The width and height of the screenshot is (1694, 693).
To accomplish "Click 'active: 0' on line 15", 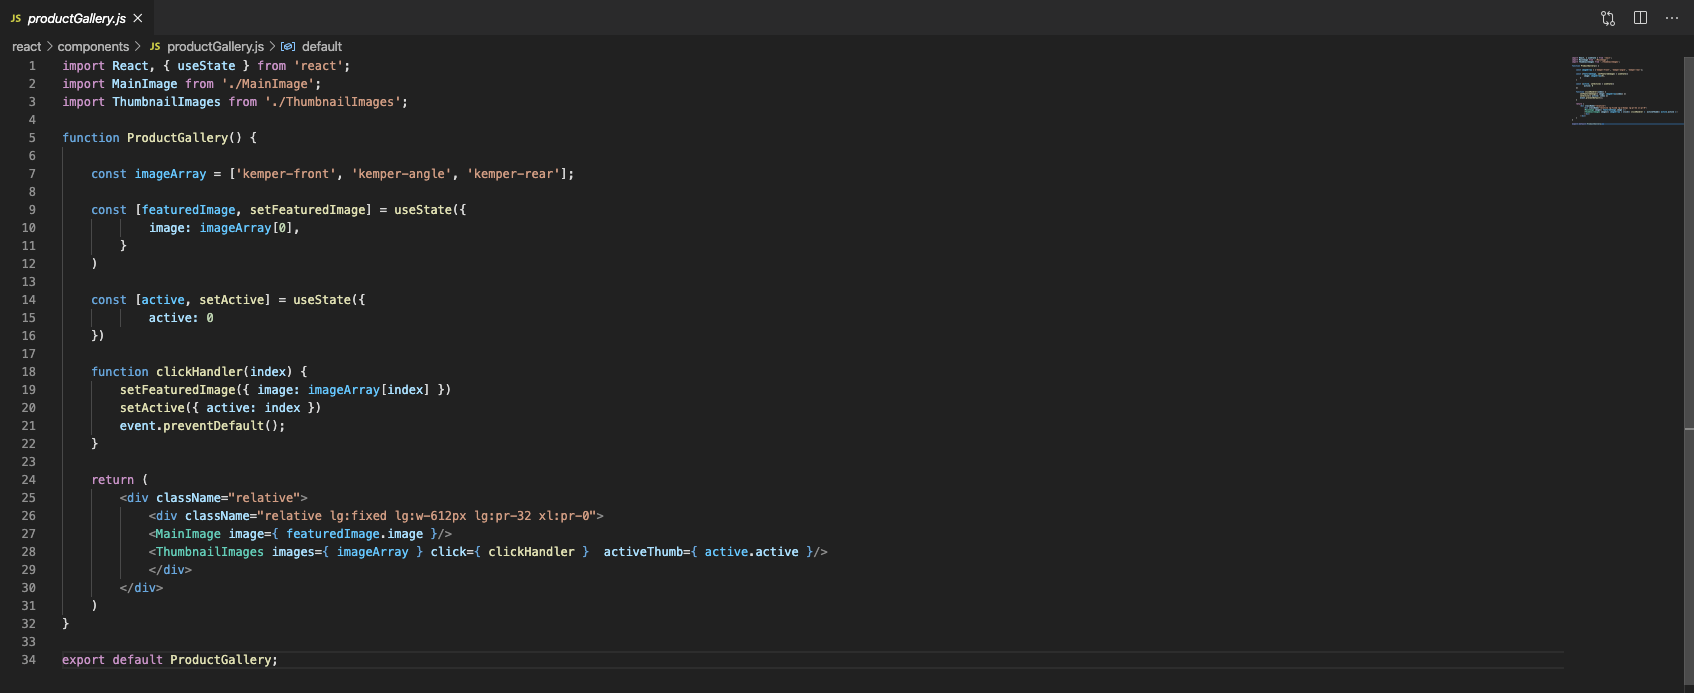I will pos(181,318).
